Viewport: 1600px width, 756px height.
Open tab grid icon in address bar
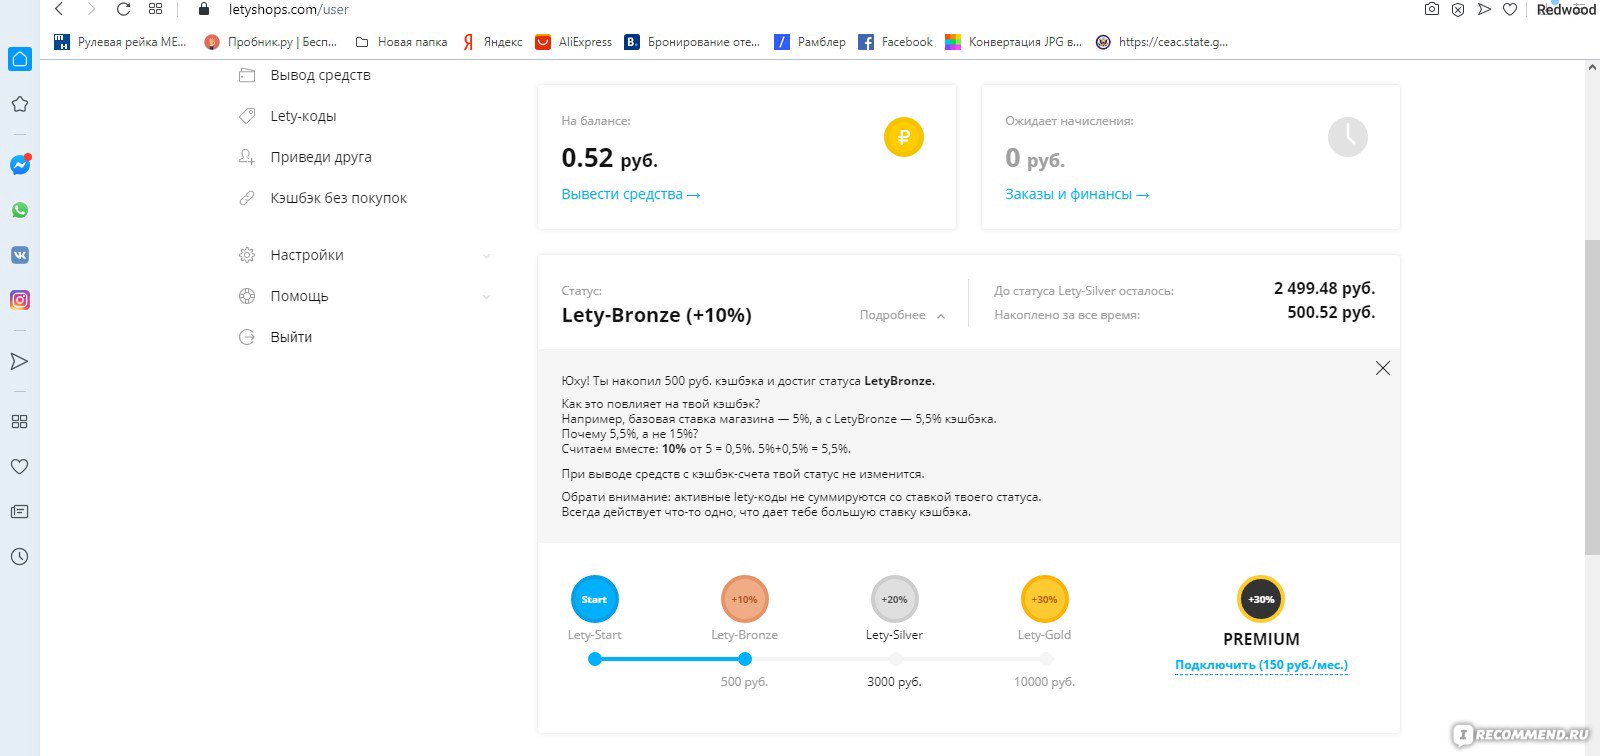(155, 9)
